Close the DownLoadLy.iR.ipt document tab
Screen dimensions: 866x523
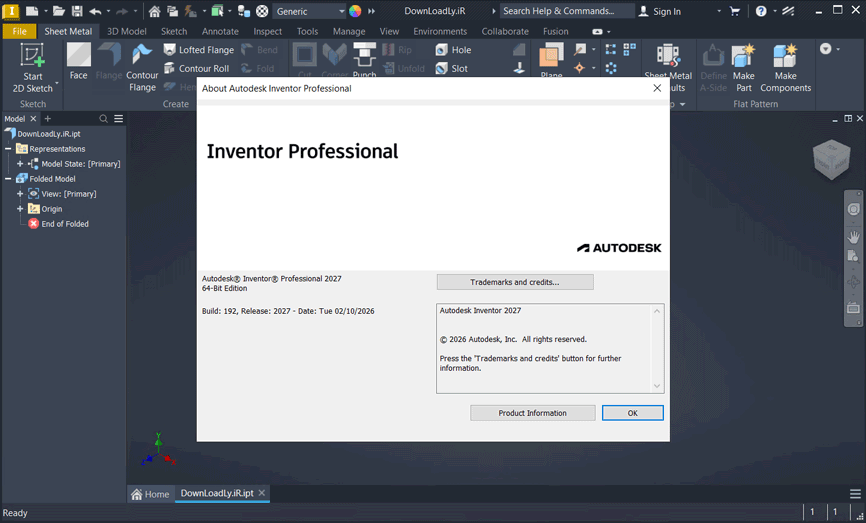pos(262,493)
